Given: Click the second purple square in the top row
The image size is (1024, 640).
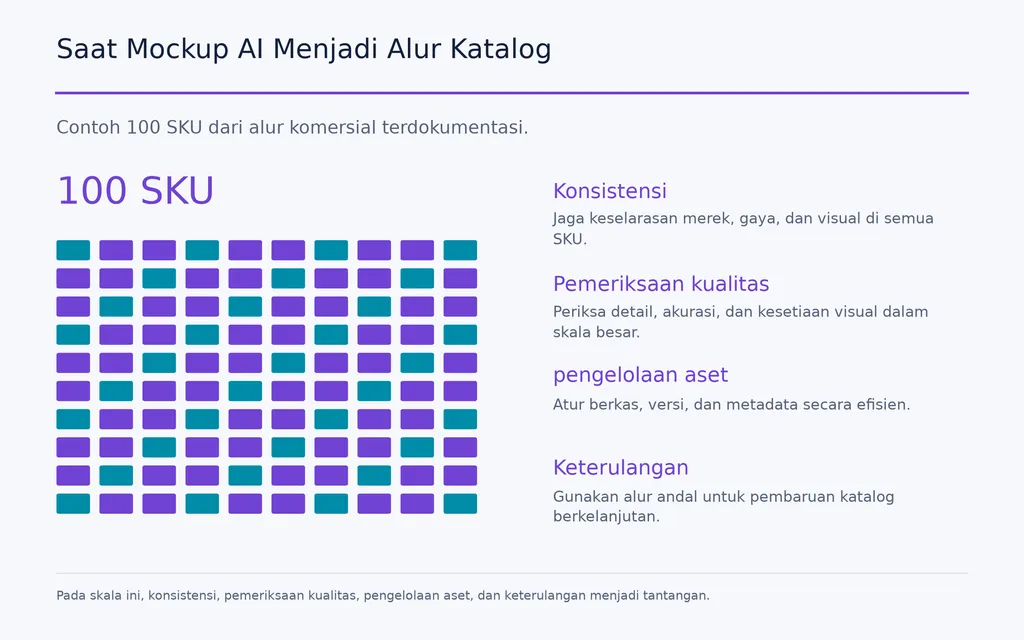Looking at the screenshot, I should point(159,250).
